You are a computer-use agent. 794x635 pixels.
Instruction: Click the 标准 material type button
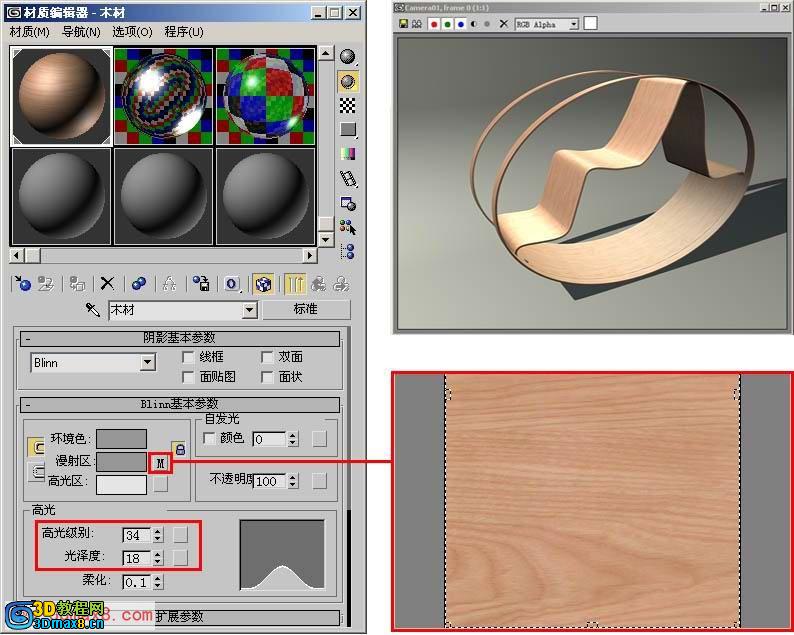(x=305, y=309)
